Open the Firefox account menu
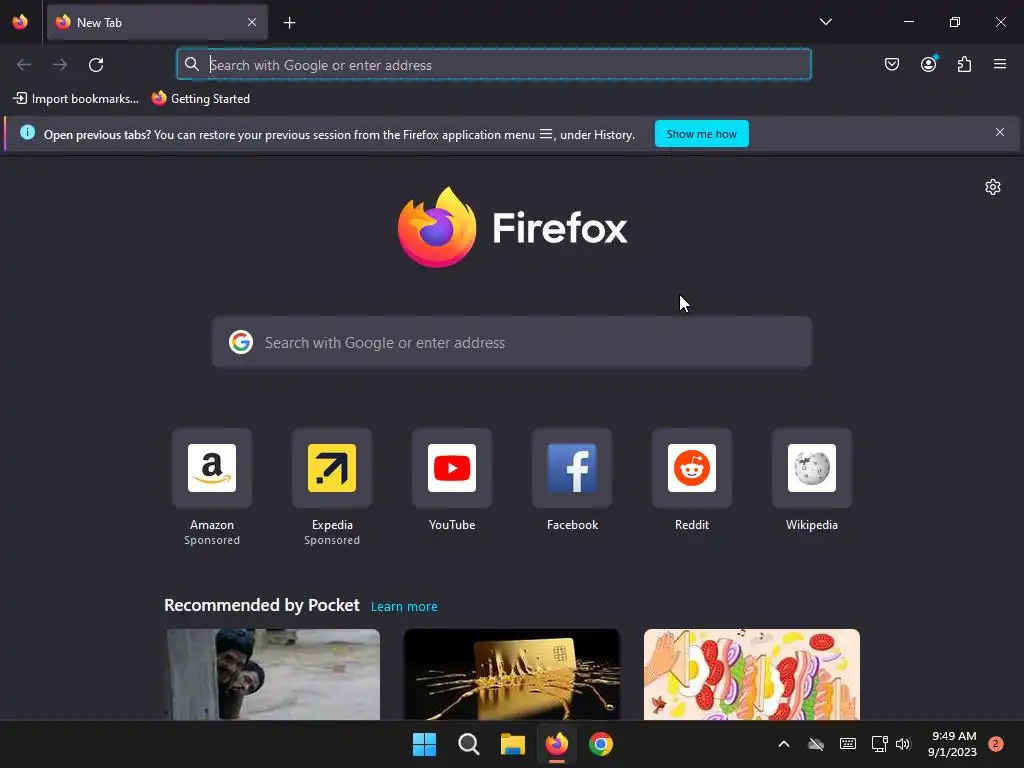The width and height of the screenshot is (1024, 768). 928,64
